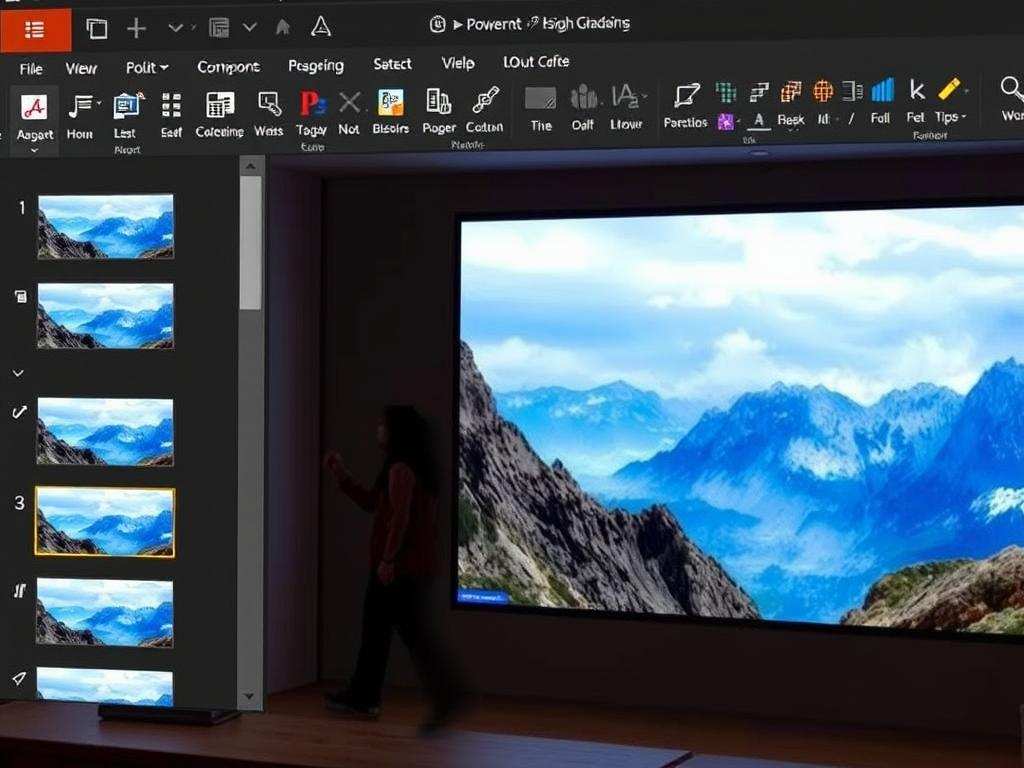Click the Not X icon

[349, 103]
